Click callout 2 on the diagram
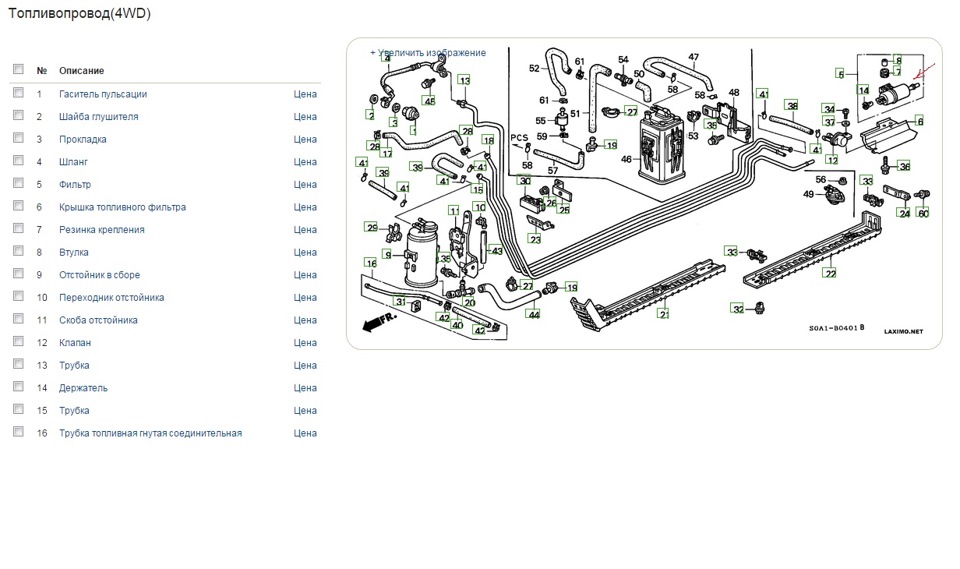 tap(370, 115)
